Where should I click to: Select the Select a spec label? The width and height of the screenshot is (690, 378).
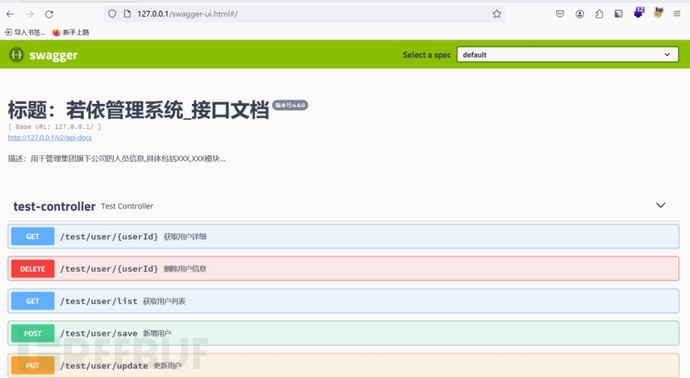[427, 55]
